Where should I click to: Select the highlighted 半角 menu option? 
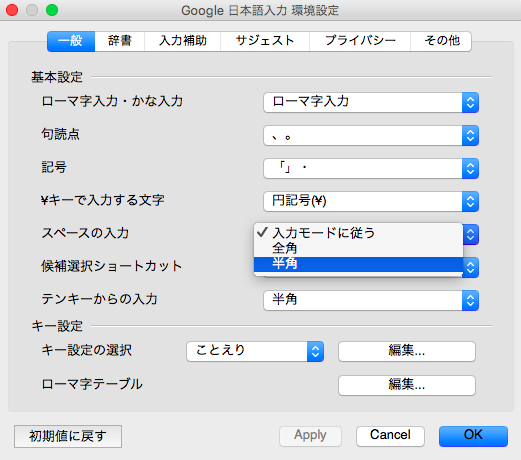[358, 264]
